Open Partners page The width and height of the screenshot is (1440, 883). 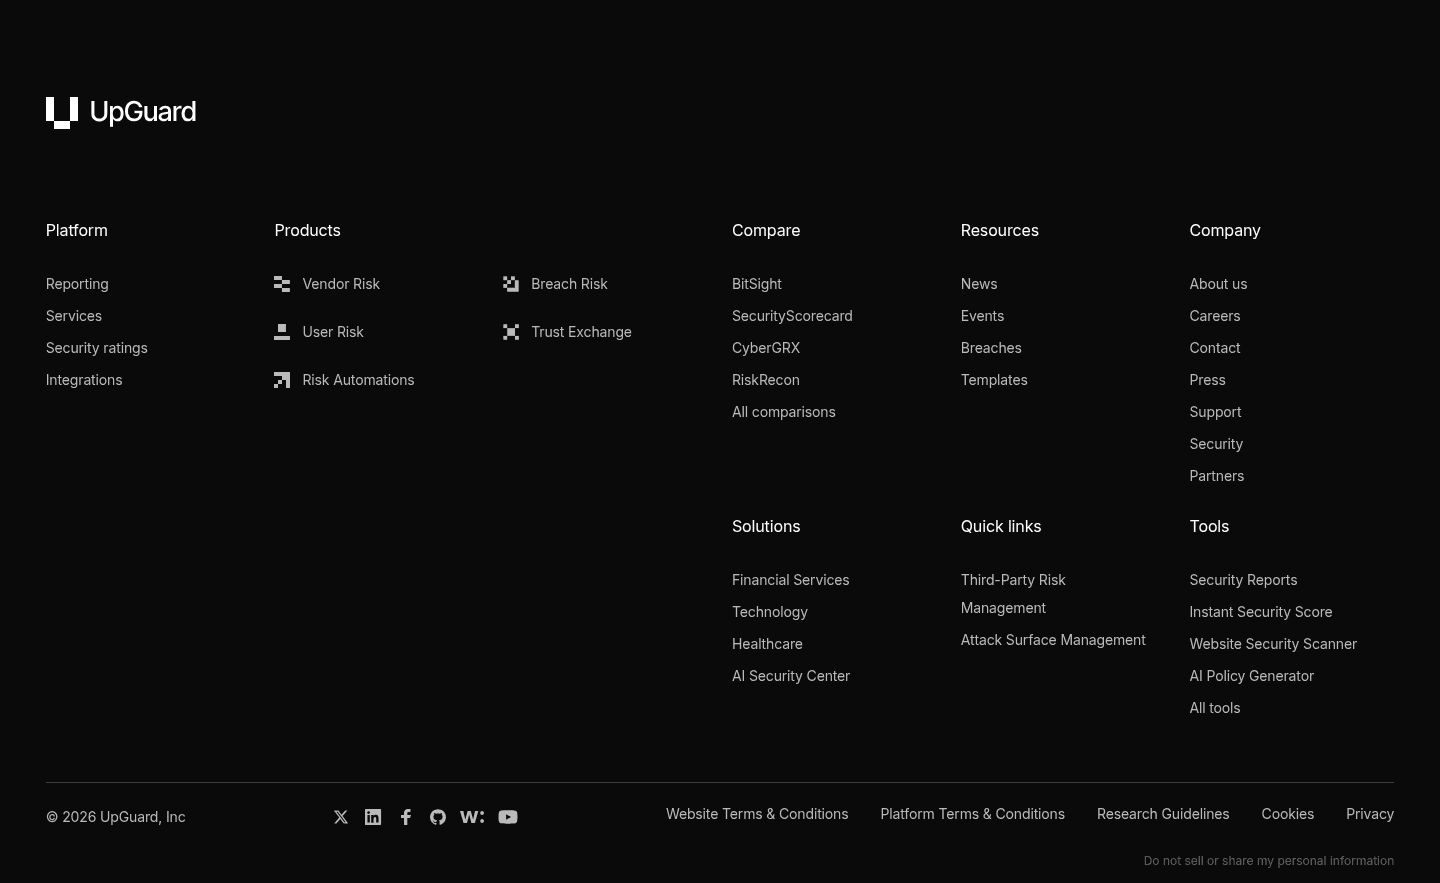(x=1217, y=476)
